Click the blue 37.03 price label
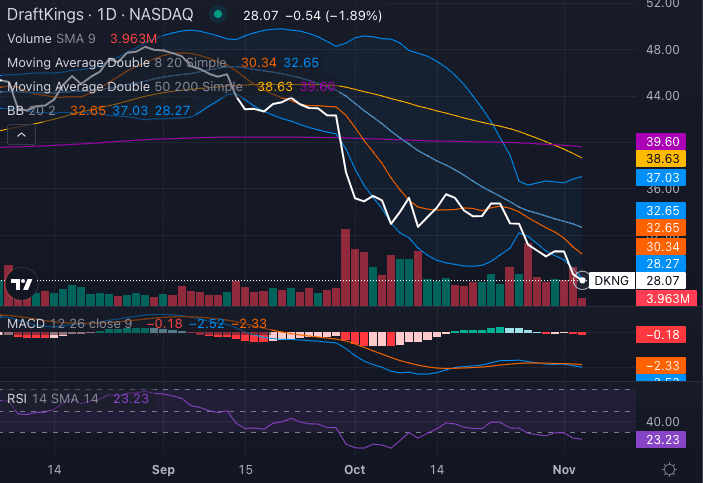 pos(664,177)
